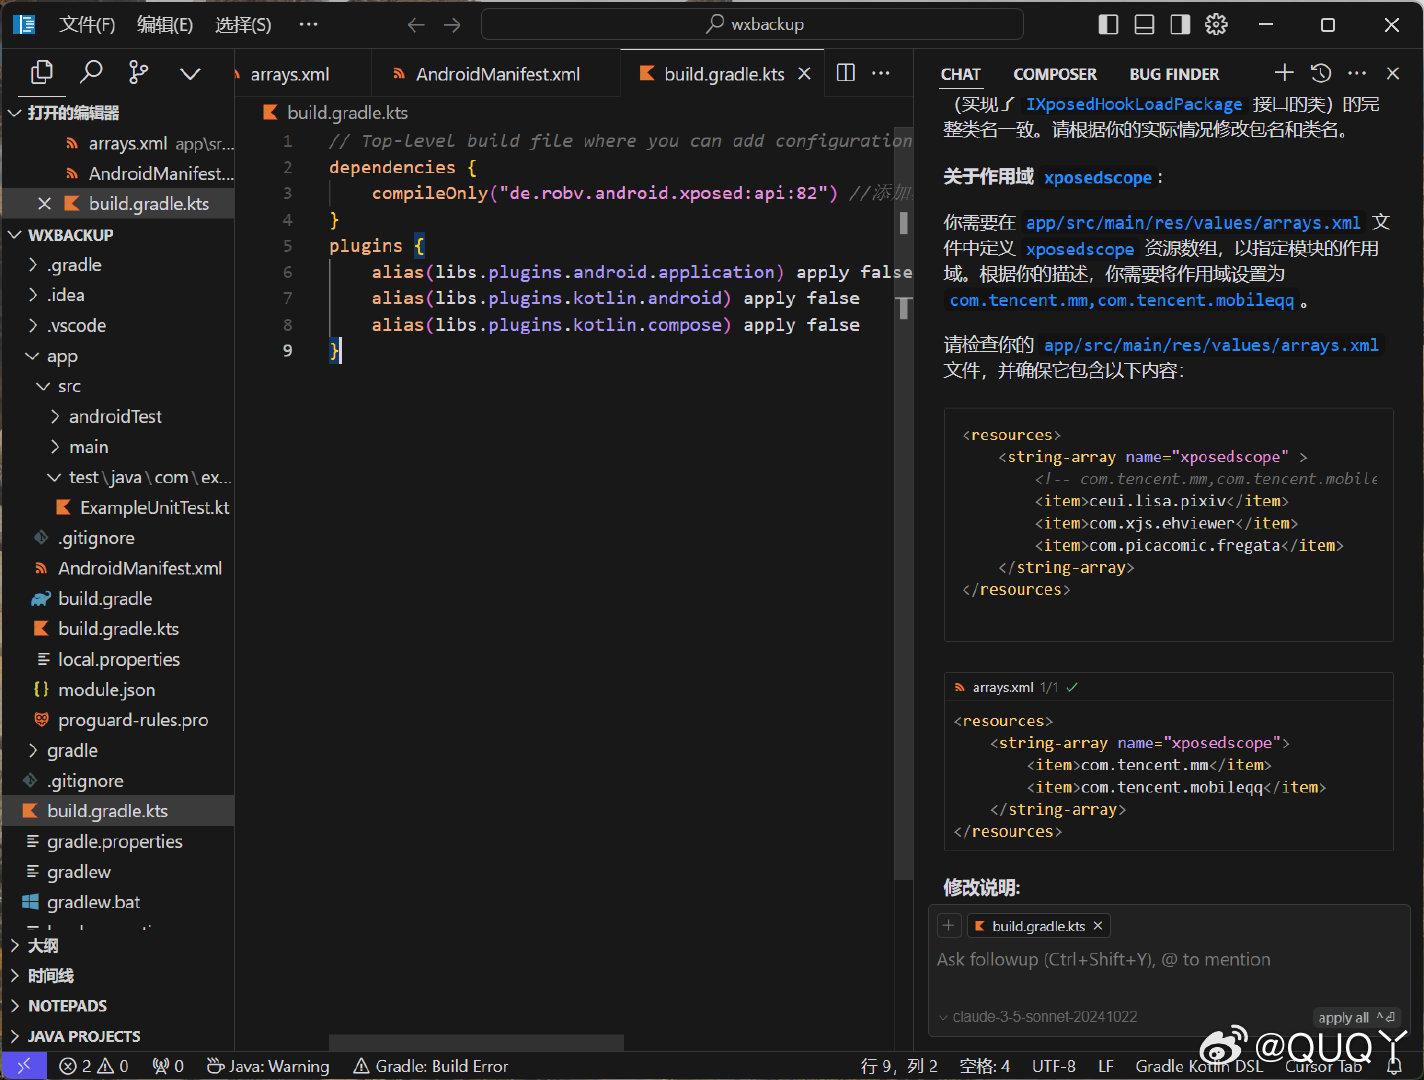1424x1080 pixels.
Task: Expand the androidTest folder
Action: [118, 417]
